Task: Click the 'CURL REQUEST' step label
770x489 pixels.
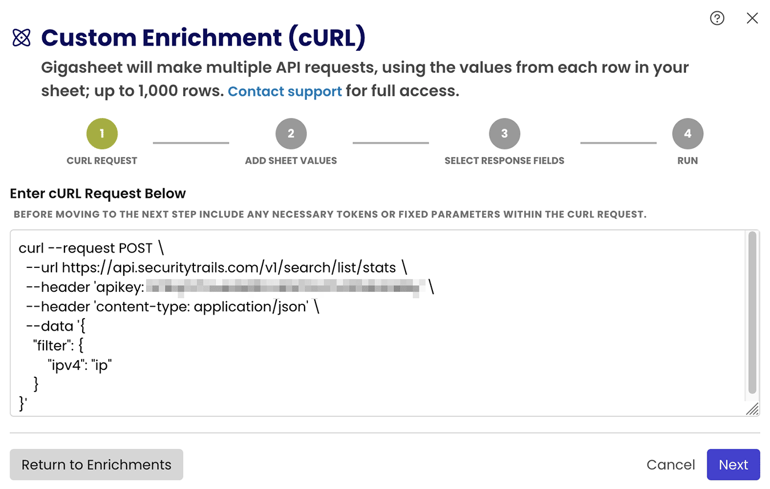Action: tap(102, 161)
